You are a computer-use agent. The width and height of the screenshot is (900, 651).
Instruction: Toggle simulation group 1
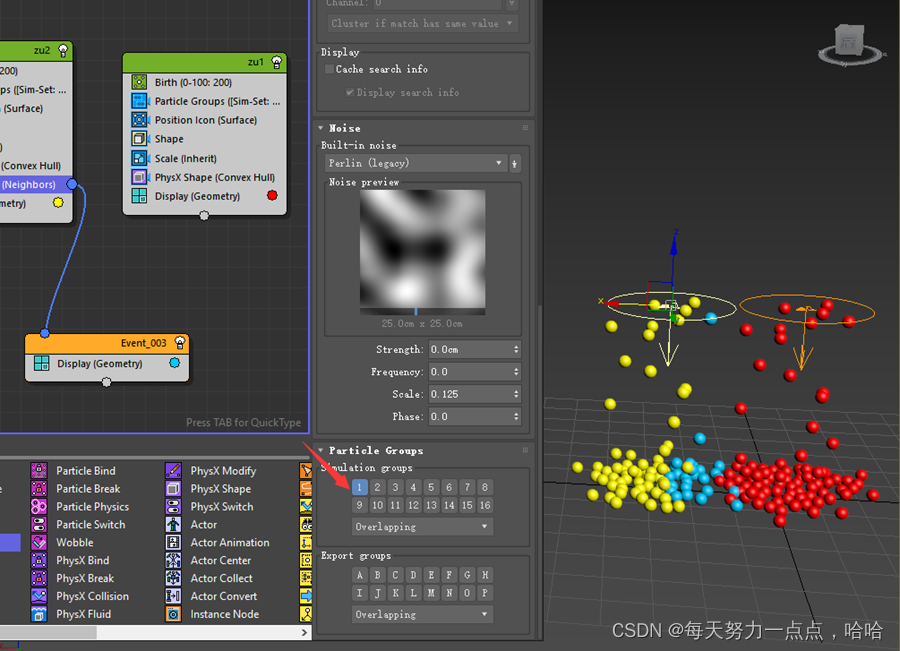coord(359,487)
